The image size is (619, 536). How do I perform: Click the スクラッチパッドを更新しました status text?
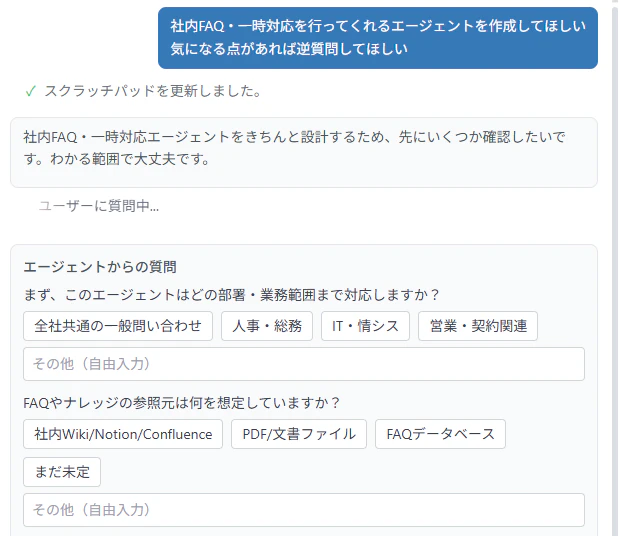pos(153,91)
